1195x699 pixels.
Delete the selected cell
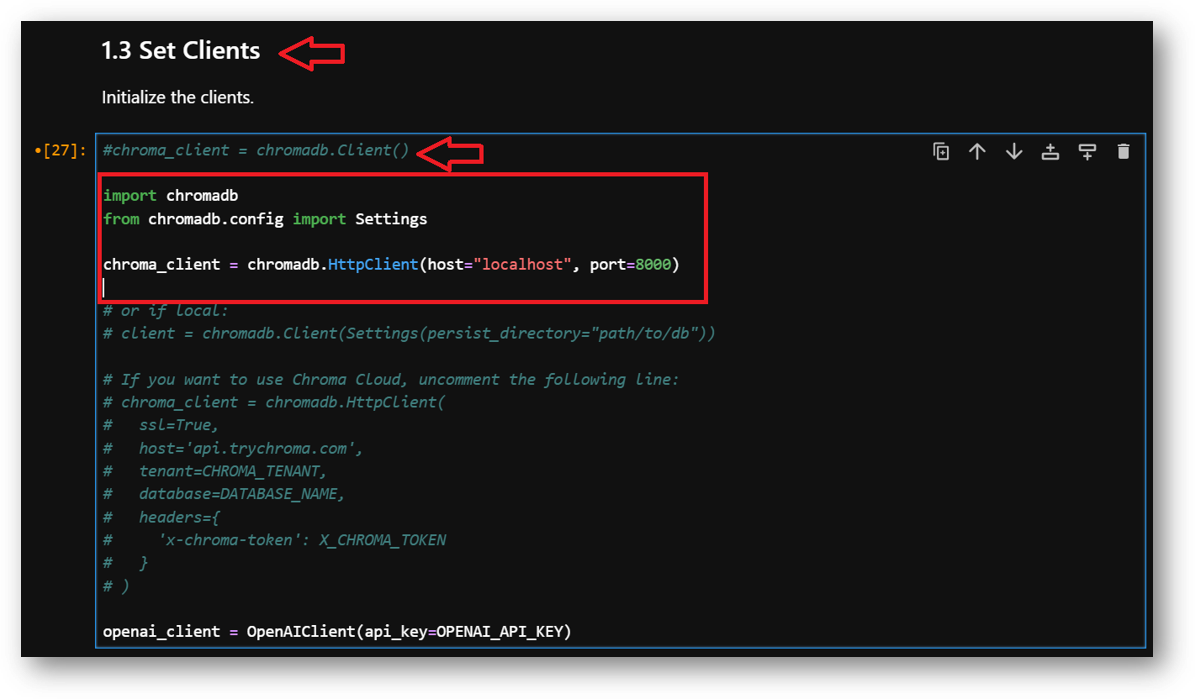[x=1123, y=150]
